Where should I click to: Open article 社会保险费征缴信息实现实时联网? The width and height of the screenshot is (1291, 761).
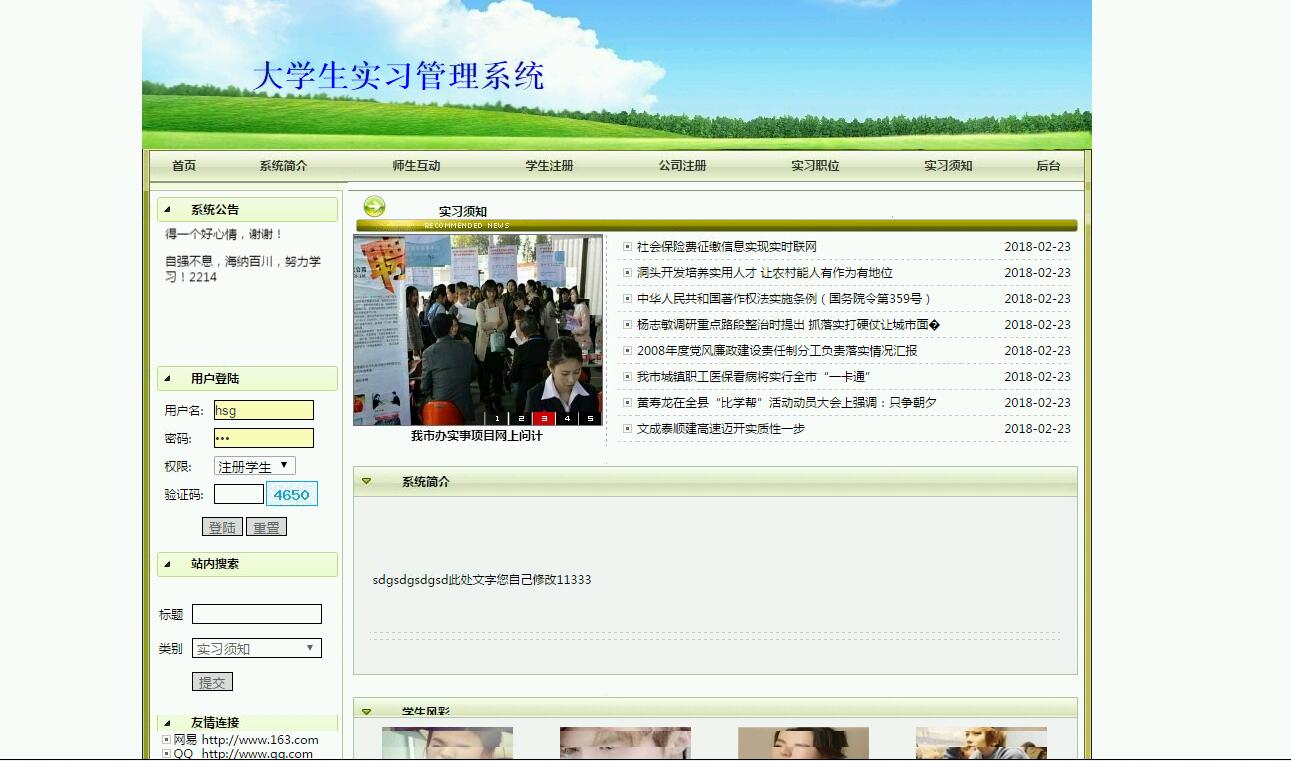(727, 247)
